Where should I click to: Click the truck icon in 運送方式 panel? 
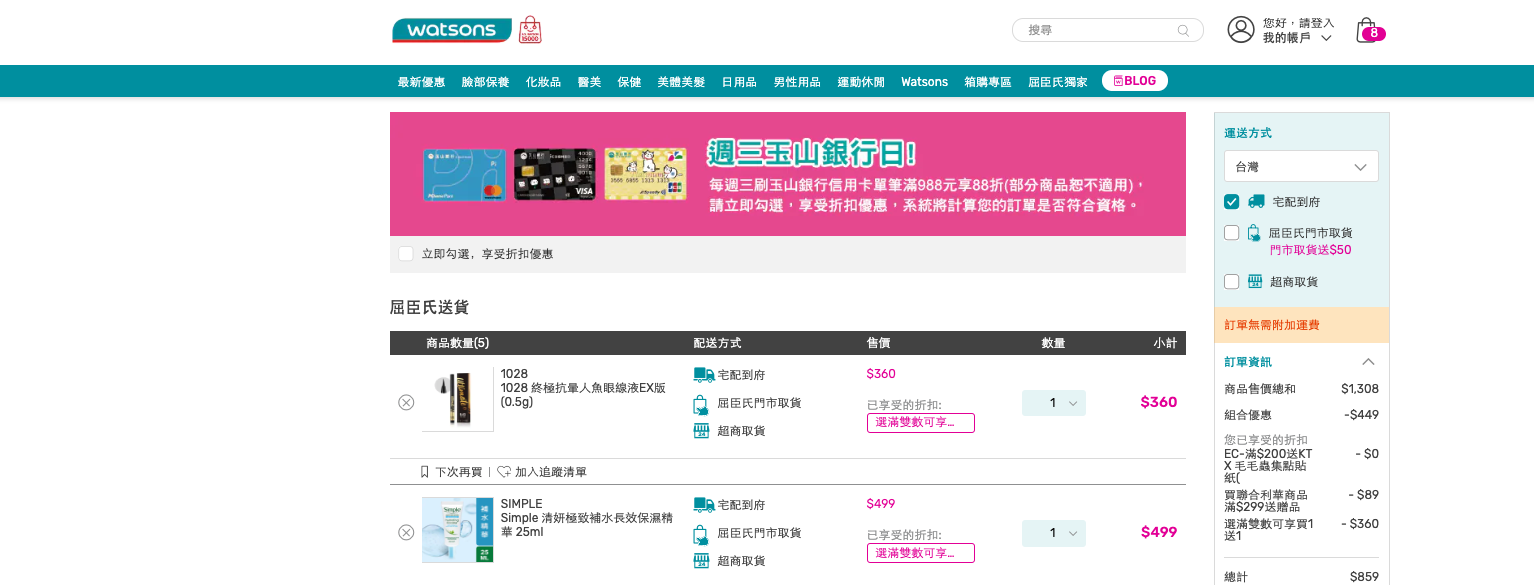point(1256,201)
